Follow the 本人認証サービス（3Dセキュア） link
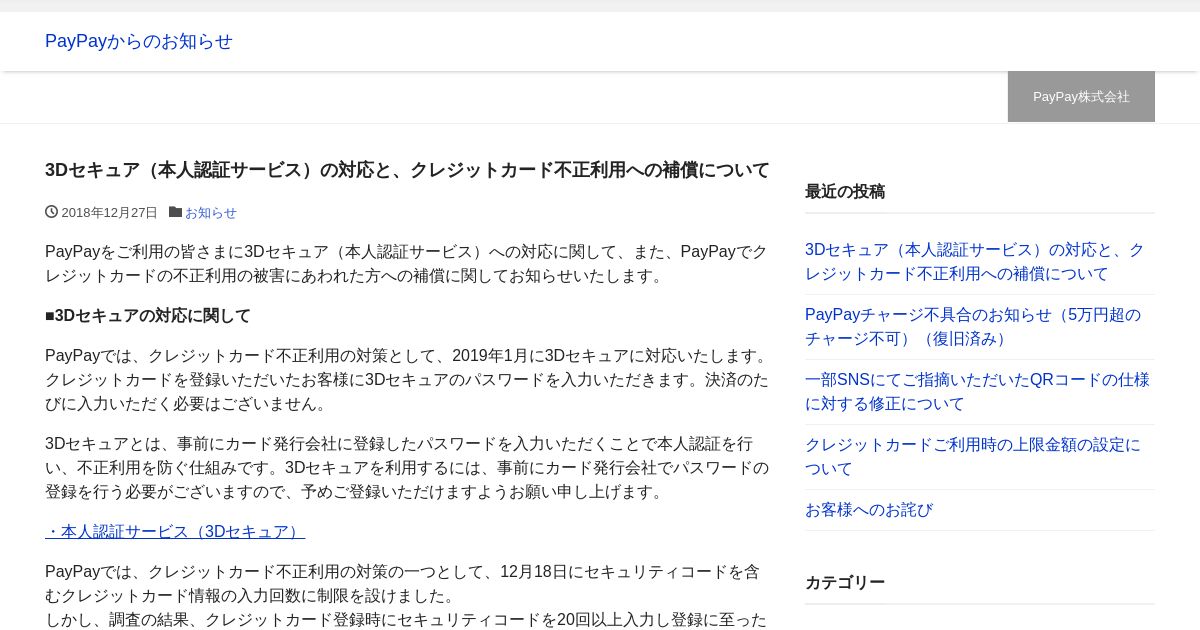 [x=175, y=532]
